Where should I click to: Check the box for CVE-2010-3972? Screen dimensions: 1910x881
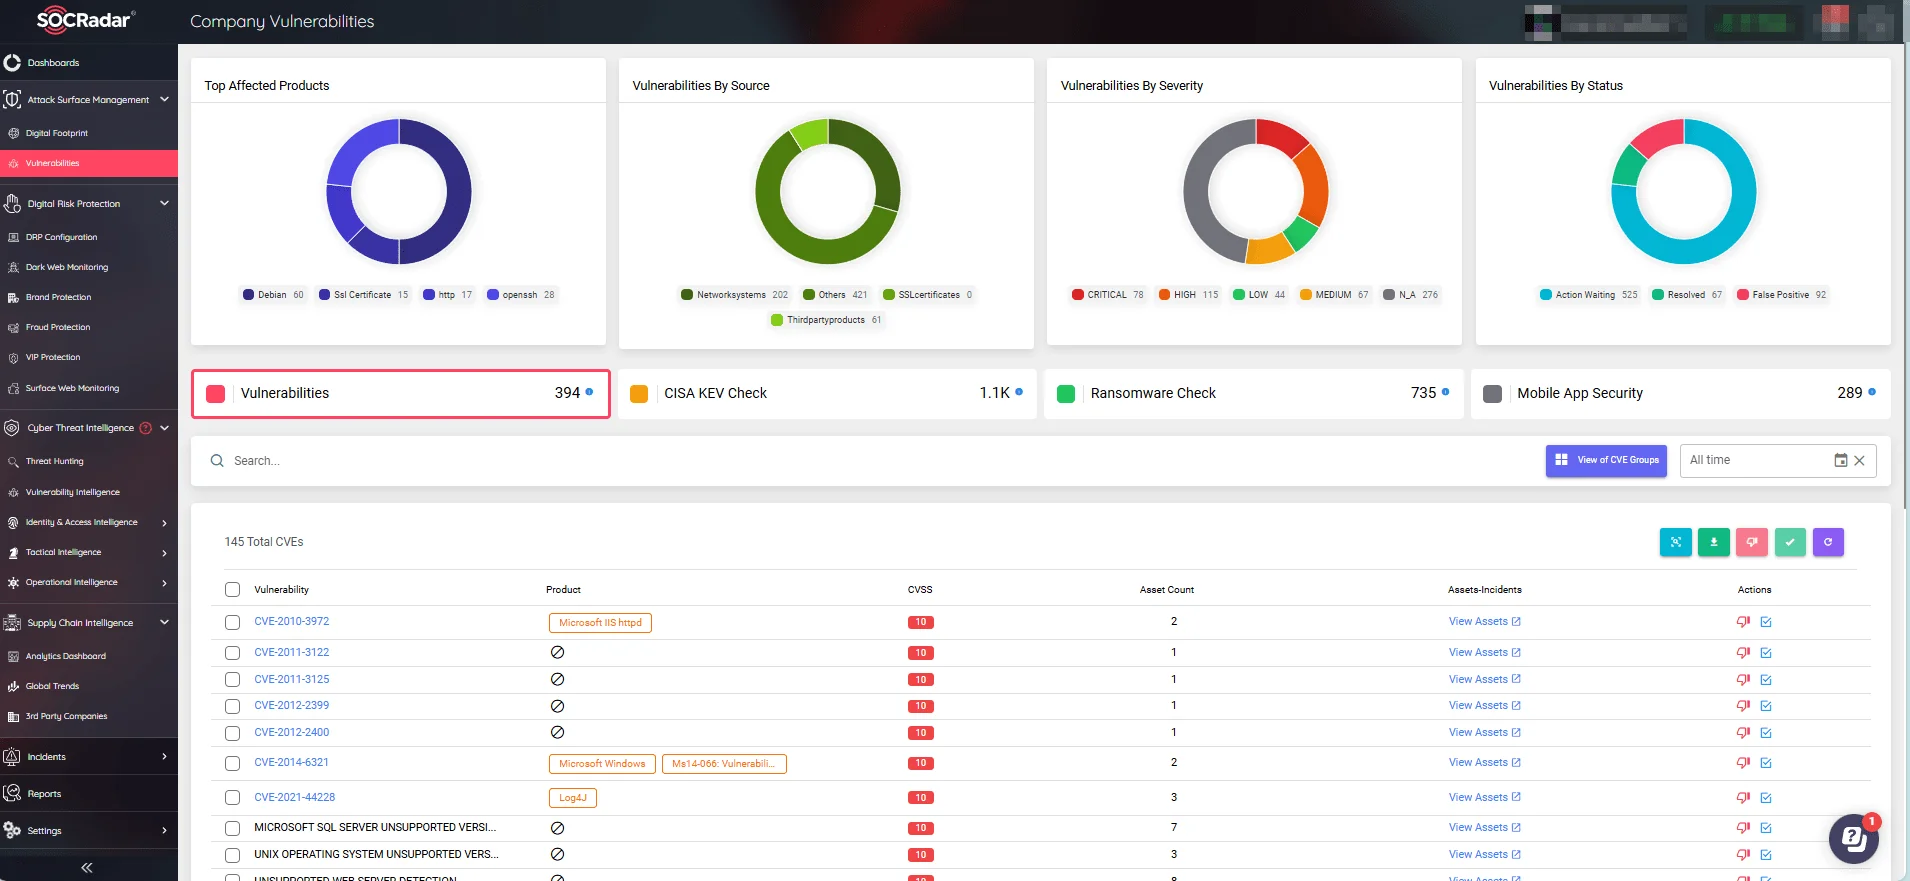coord(233,622)
